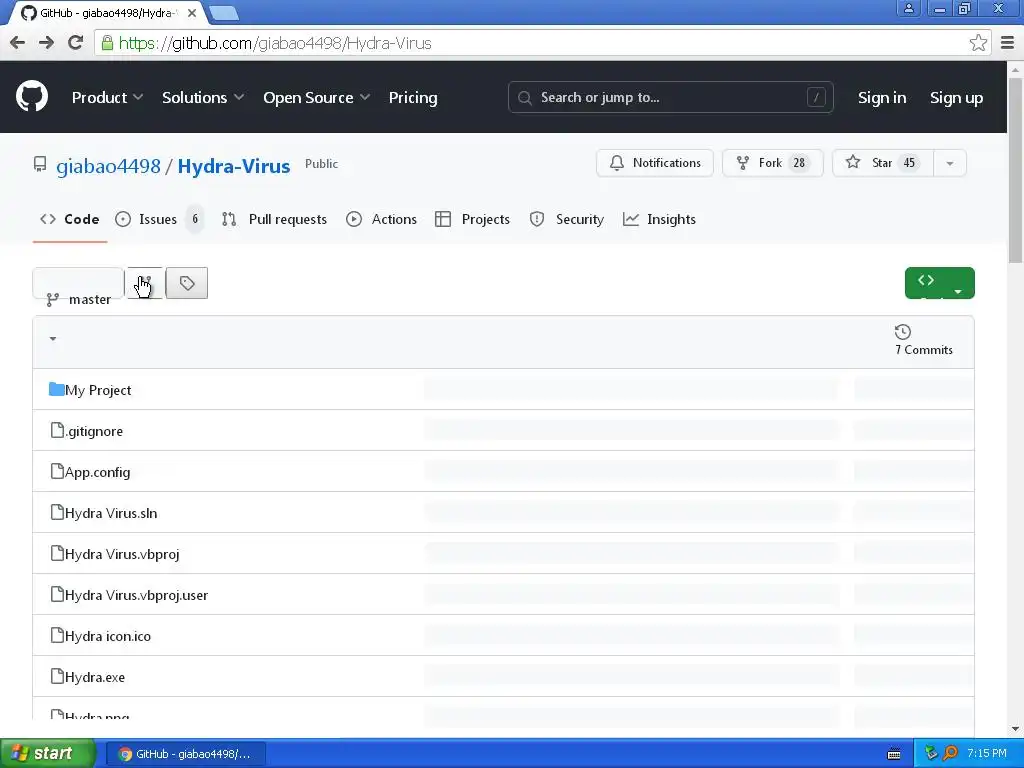Expand the Solutions menu
Screen dimensions: 1024x768
point(203,97)
